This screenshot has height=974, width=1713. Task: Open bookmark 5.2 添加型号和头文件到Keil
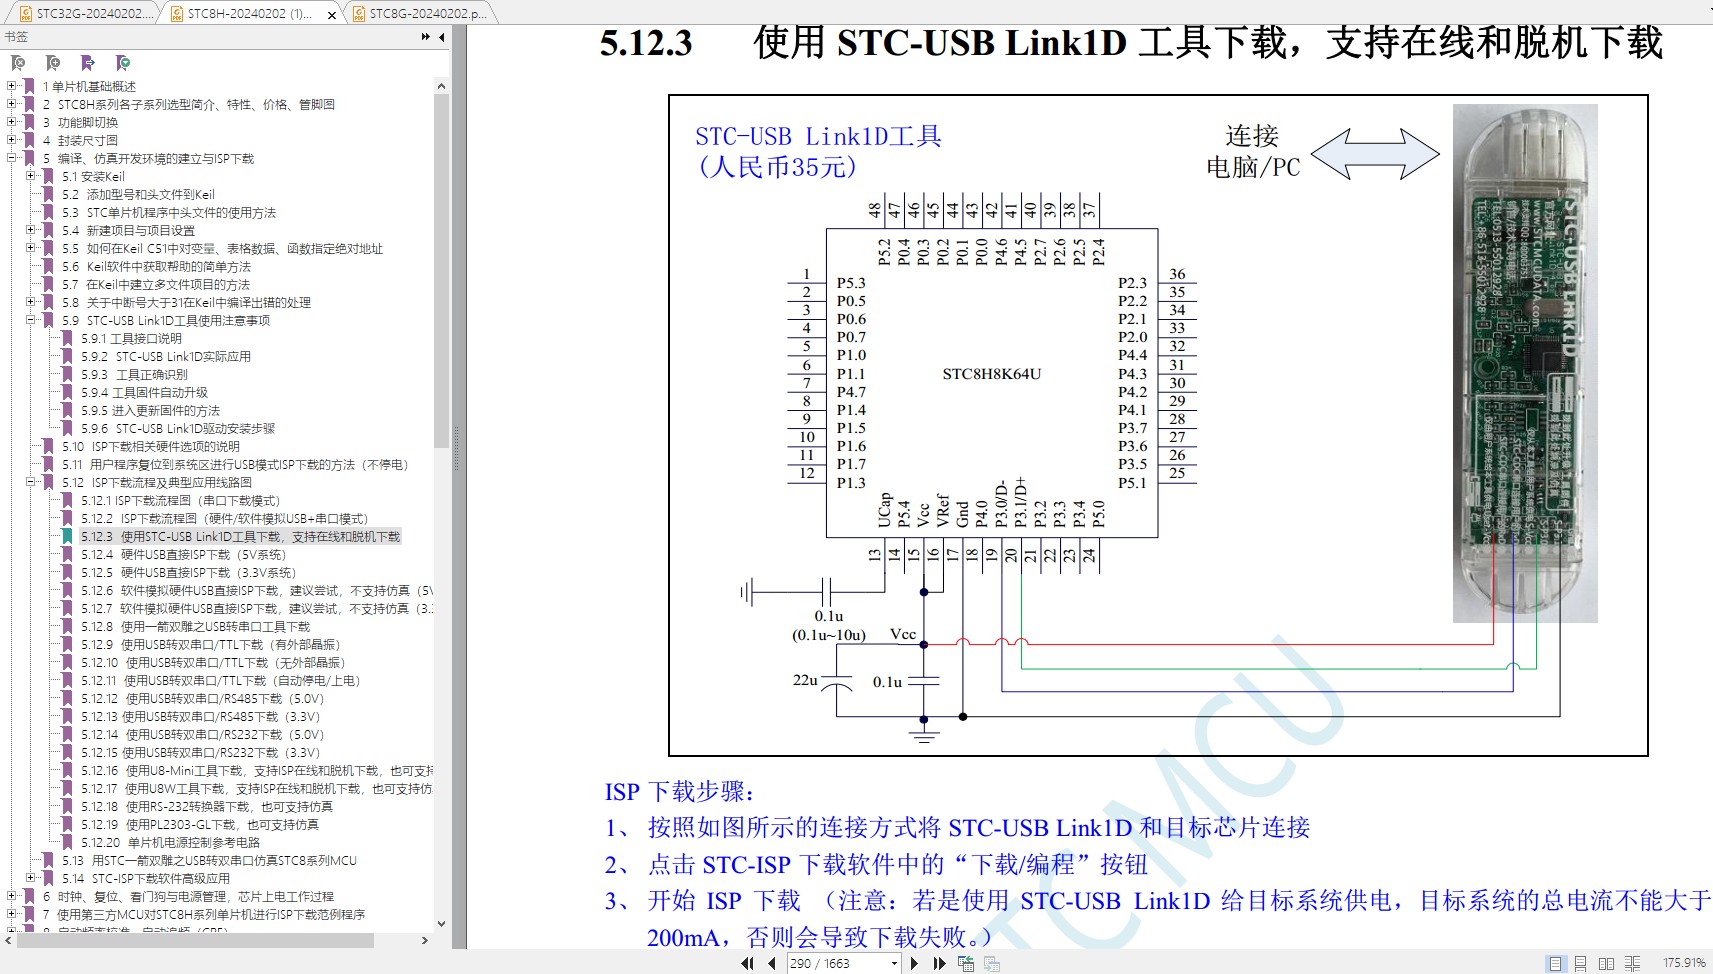click(138, 195)
